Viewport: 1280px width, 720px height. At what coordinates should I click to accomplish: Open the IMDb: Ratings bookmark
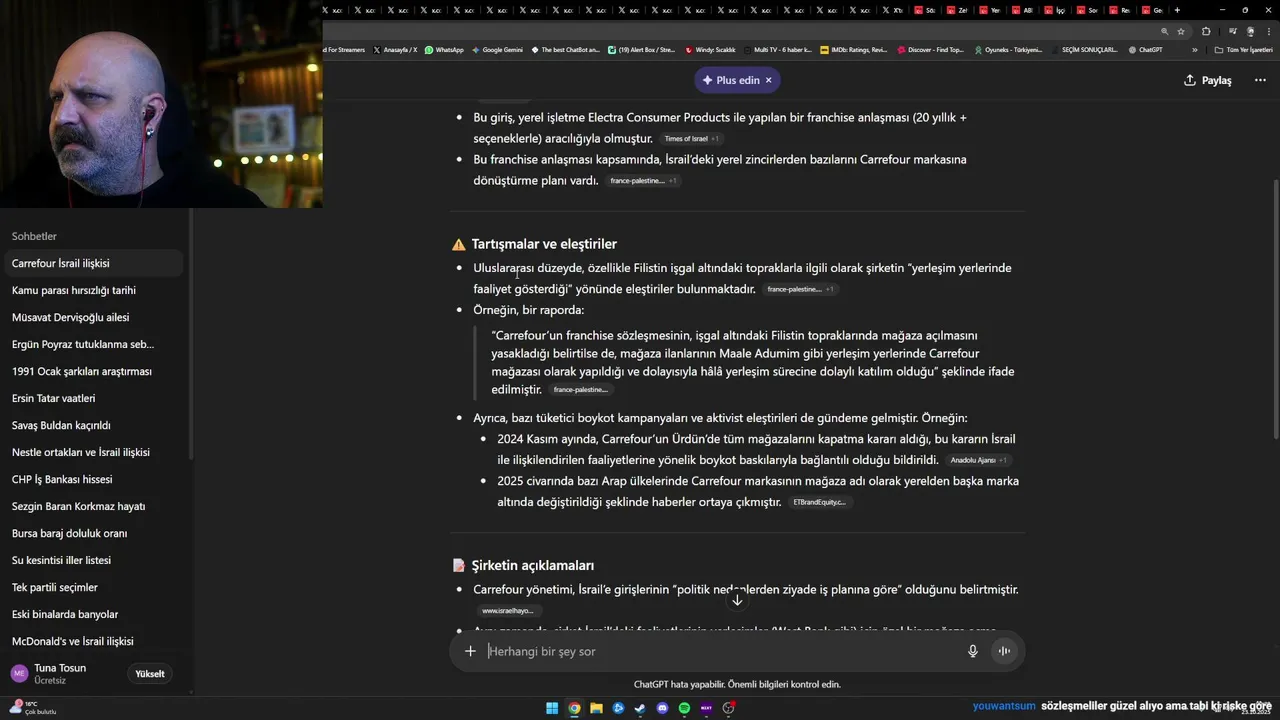point(853,50)
